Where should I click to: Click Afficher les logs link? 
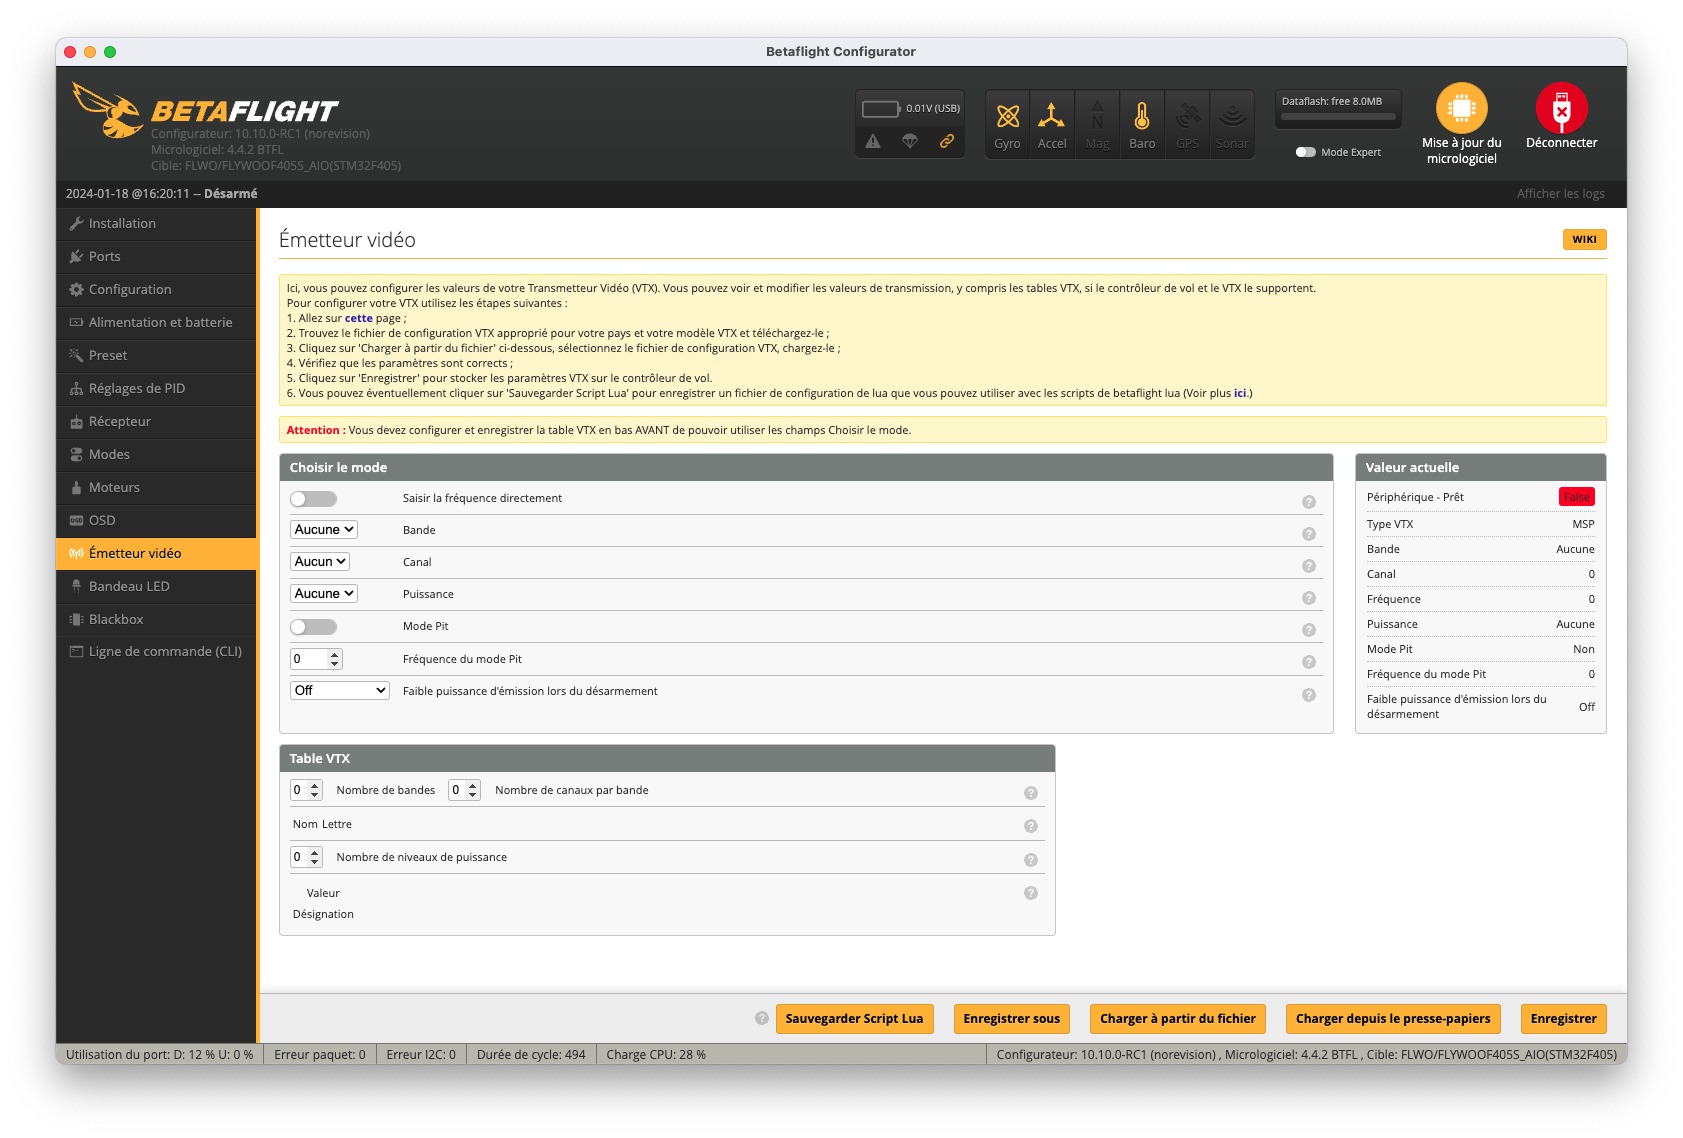coord(1560,194)
